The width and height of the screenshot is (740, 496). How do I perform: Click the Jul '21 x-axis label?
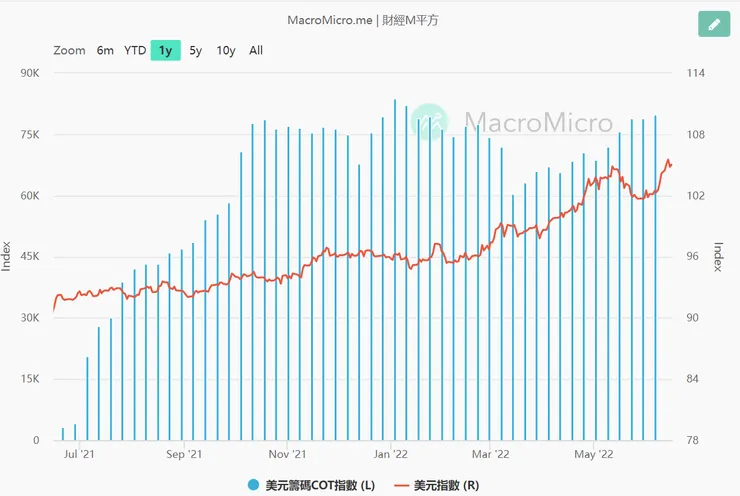pyautogui.click(x=79, y=454)
